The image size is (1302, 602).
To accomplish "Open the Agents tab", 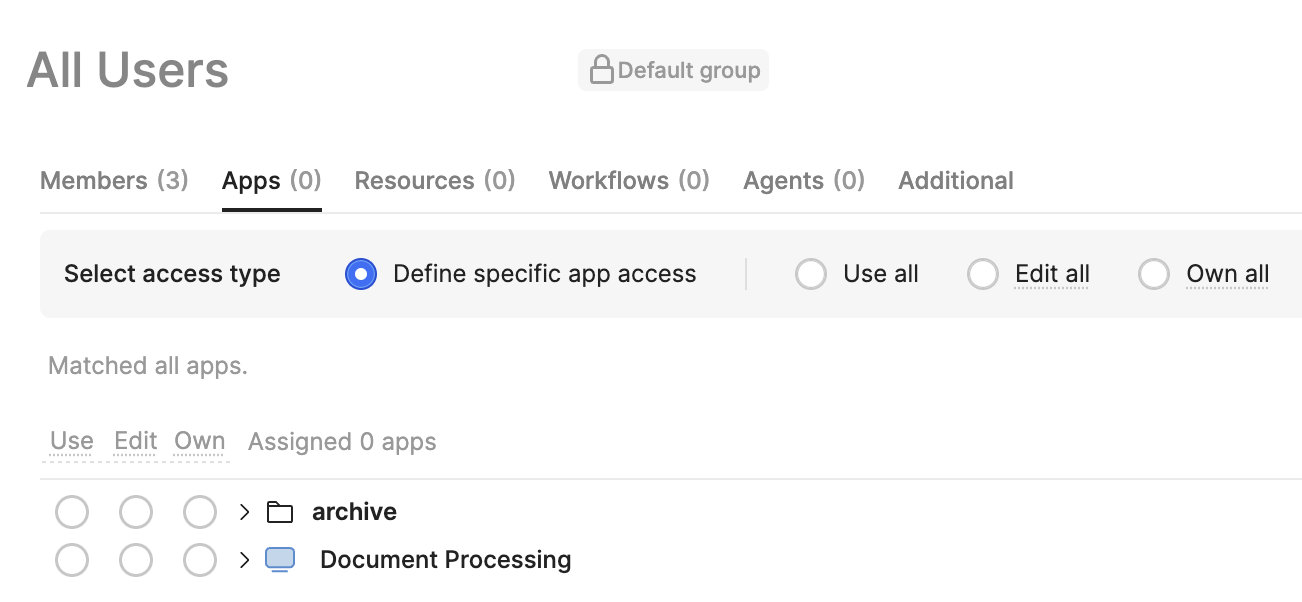I will [803, 181].
